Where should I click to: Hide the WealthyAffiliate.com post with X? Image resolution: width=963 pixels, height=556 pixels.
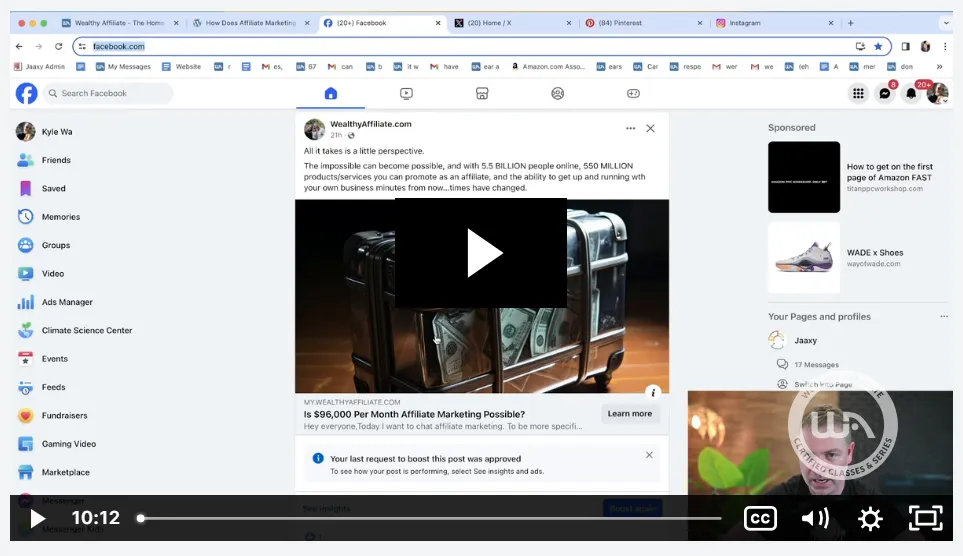tap(650, 128)
